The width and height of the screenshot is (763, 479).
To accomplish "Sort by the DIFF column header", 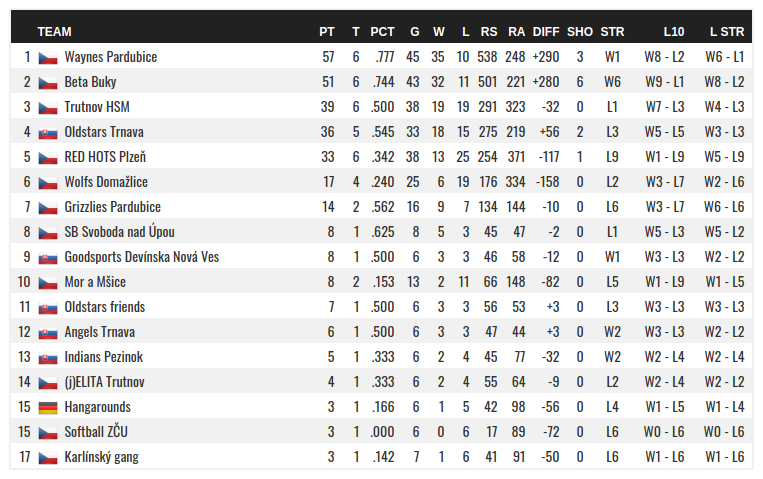I will coord(546,32).
